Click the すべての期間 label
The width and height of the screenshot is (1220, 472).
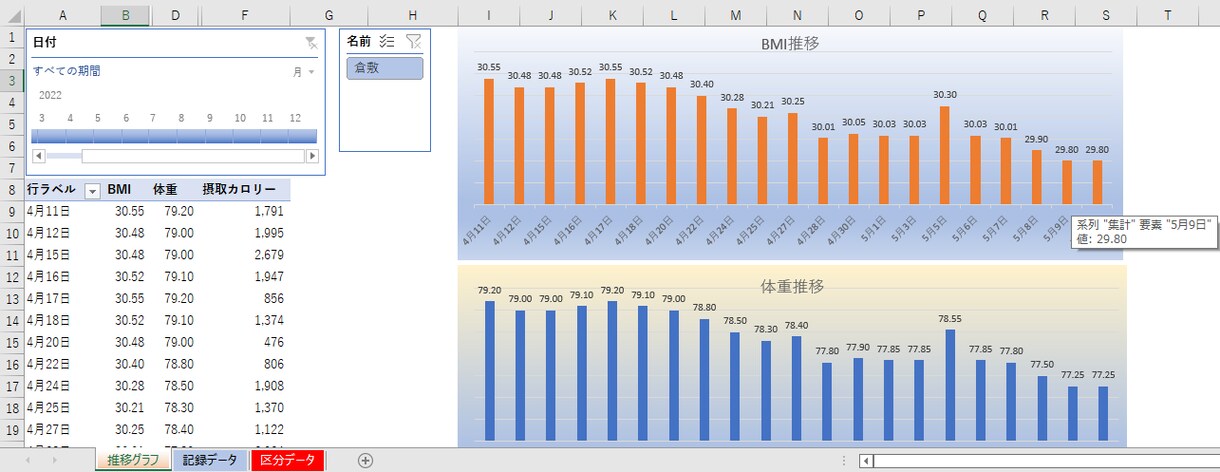point(67,71)
